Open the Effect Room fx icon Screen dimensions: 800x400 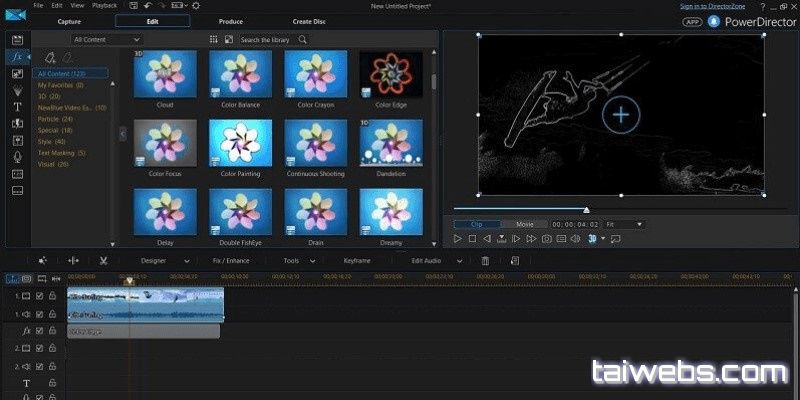(x=17, y=57)
